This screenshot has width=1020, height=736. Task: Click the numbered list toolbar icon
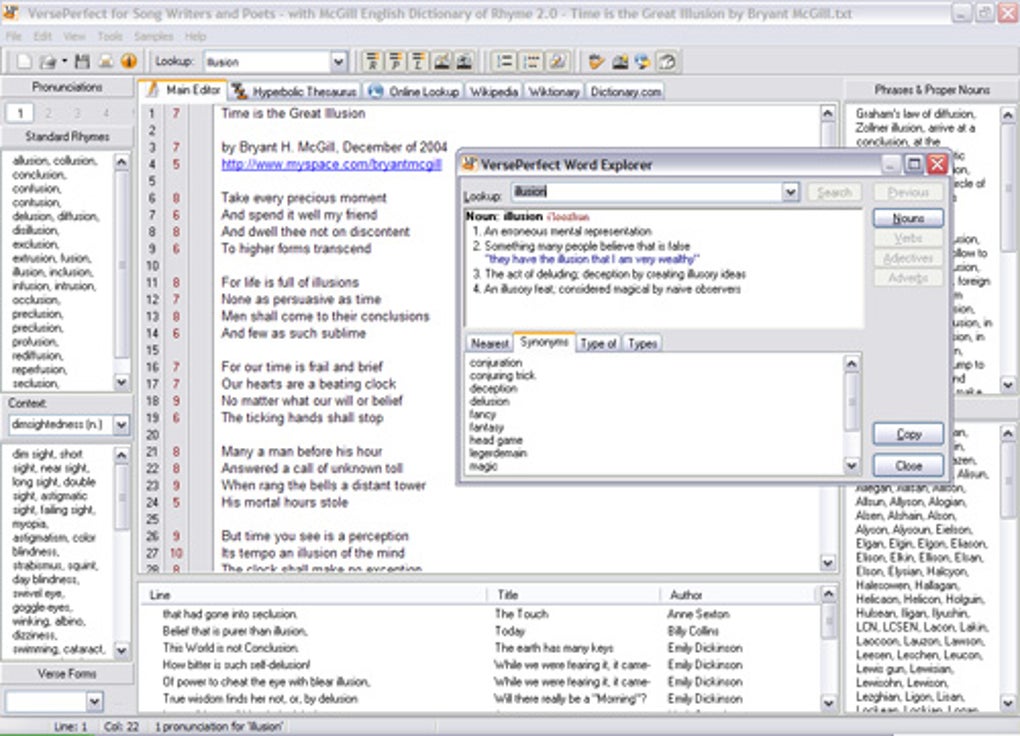(505, 62)
